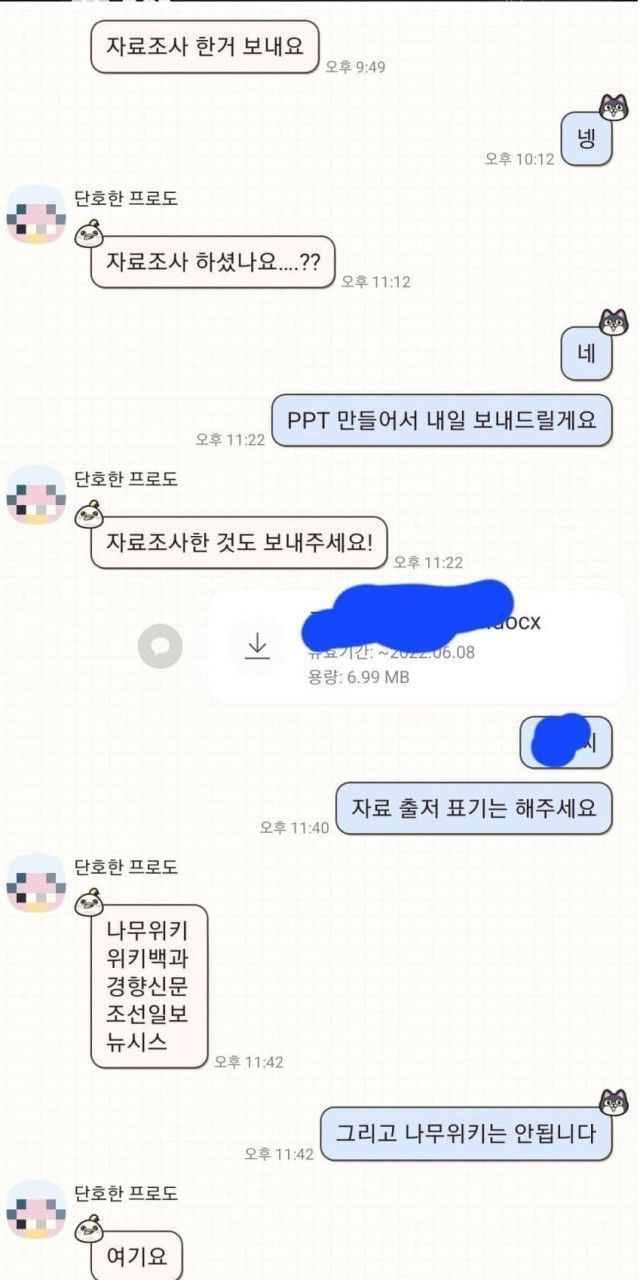Tap the cat emoticon above the 나무위키는 안됩니다 message
The height and width of the screenshot is (1280, 640).
tap(613, 1101)
